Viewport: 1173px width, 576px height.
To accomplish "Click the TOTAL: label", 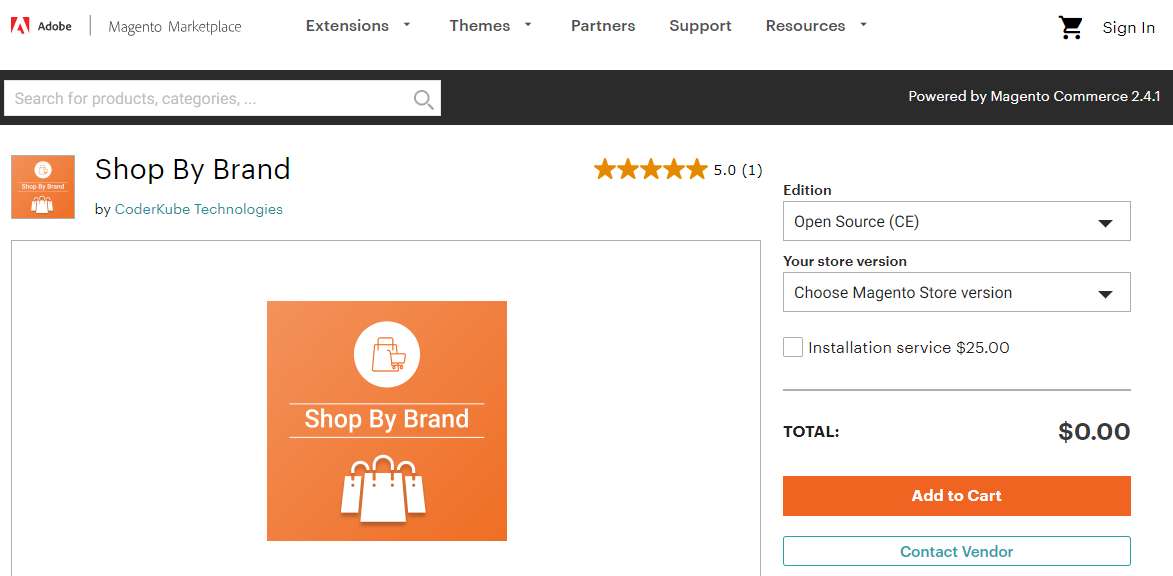I will pos(811,432).
